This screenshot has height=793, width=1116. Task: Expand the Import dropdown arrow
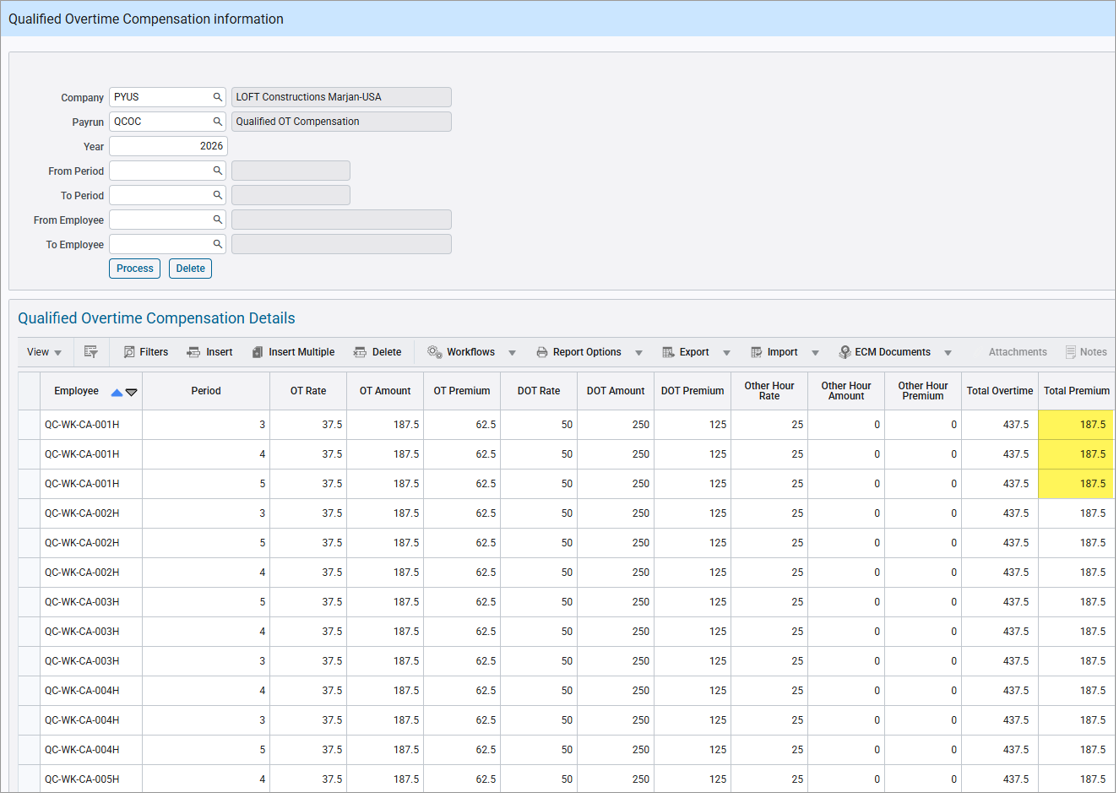(x=815, y=352)
